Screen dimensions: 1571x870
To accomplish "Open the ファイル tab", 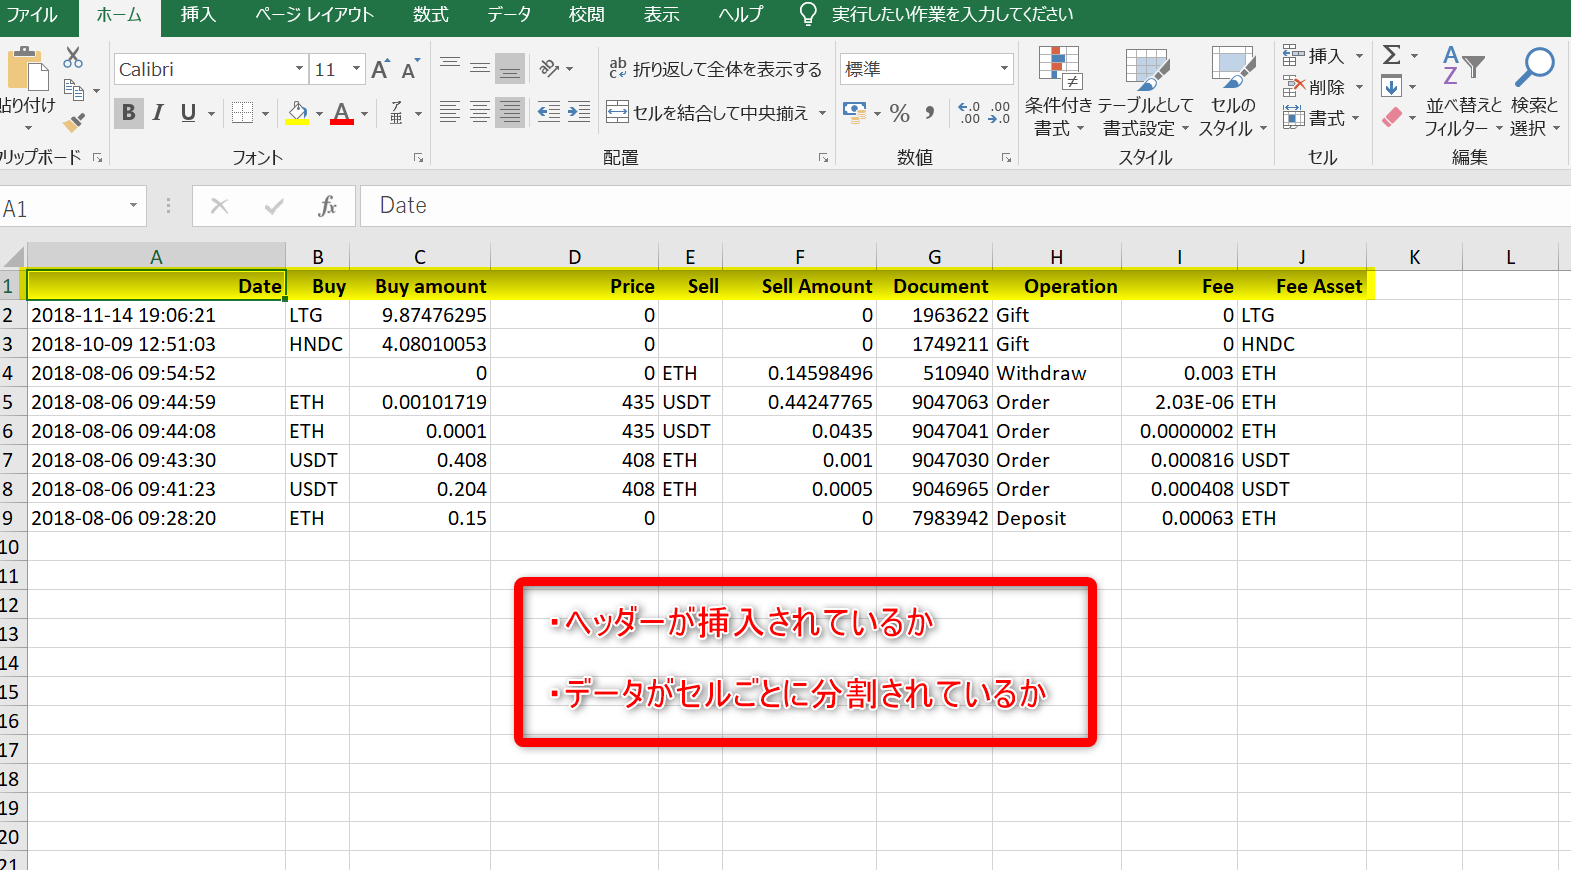I will click(32, 15).
